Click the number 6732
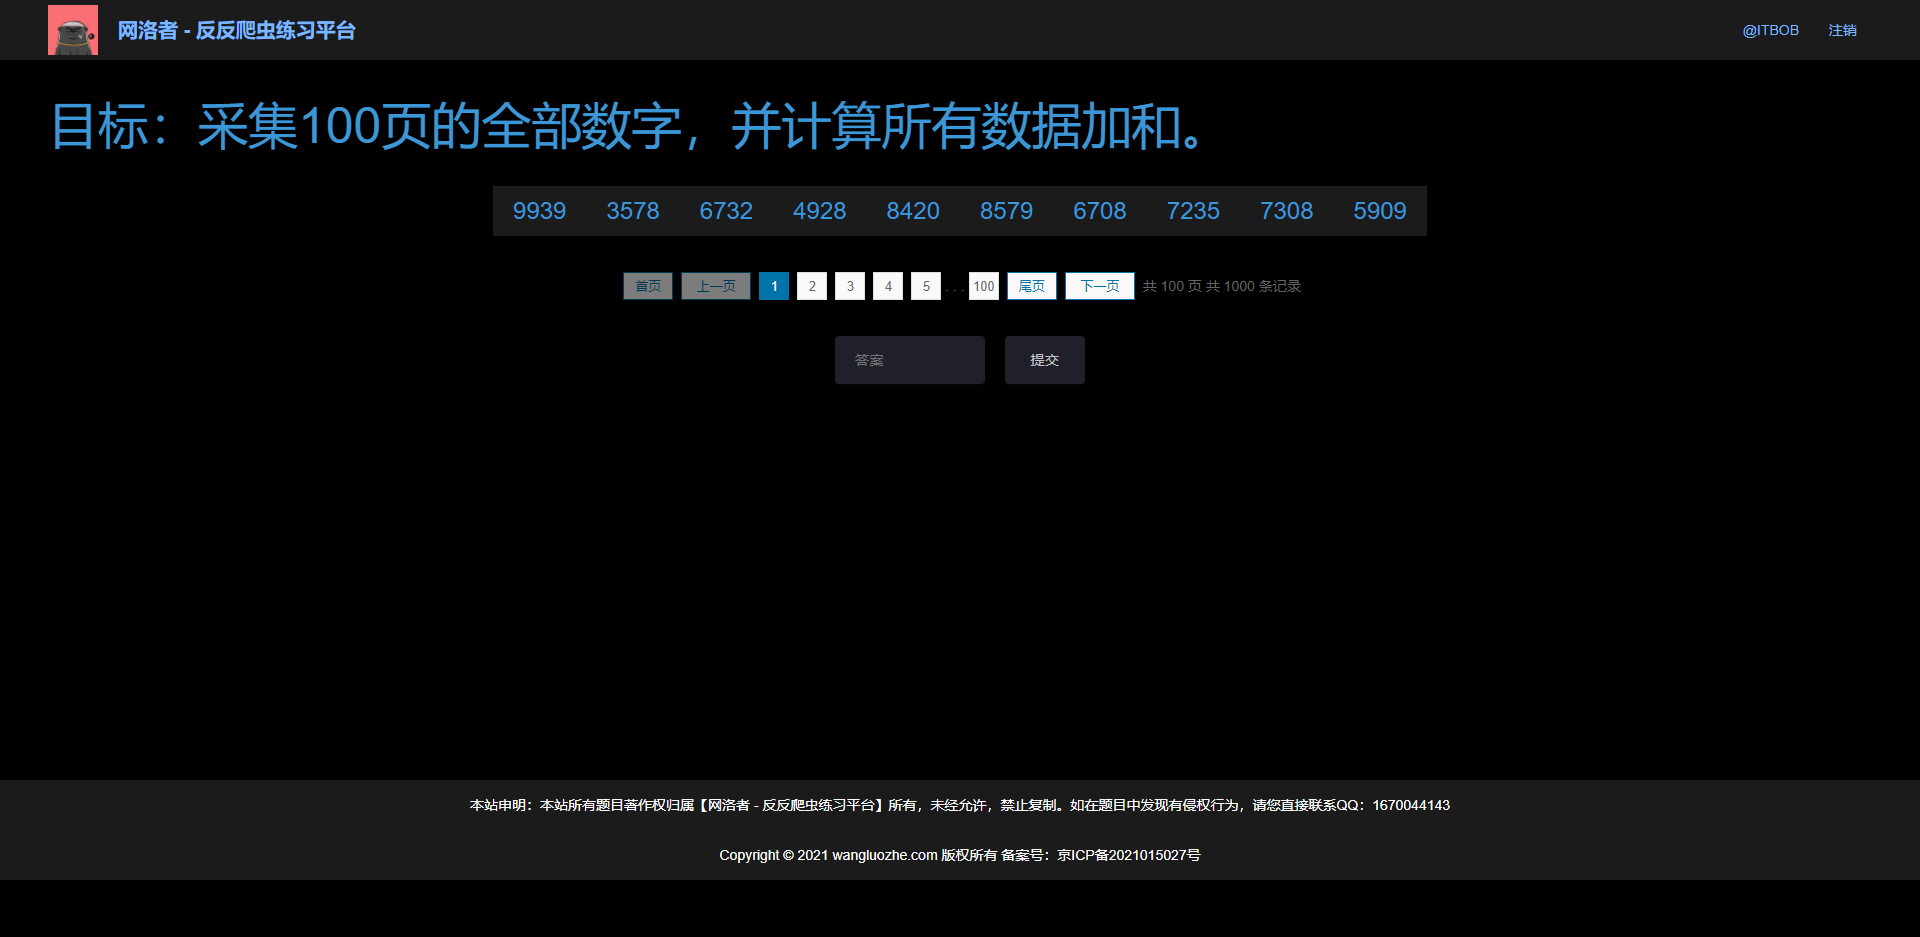1920x937 pixels. [x=726, y=211]
